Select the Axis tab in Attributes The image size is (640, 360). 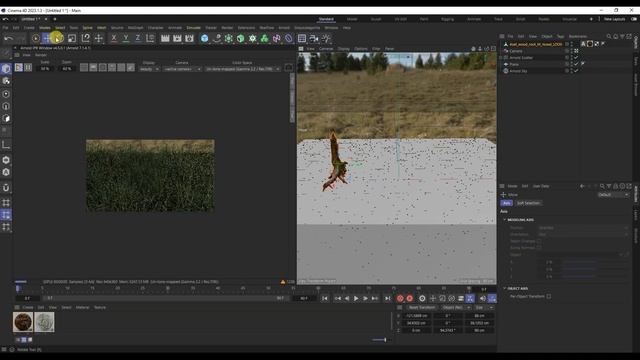tap(507, 203)
